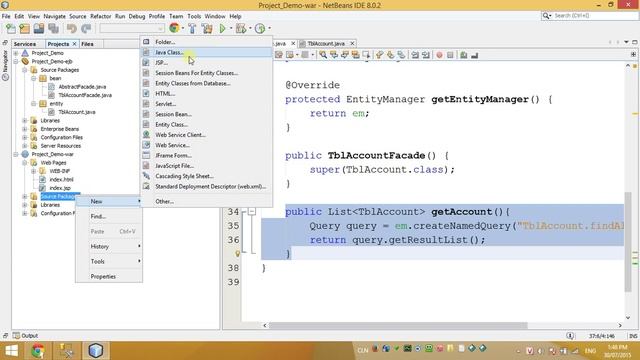Click the Find Next Occurrence editor icon
Image resolution: width=640 pixels, height=360 pixels.
tap(344, 55)
